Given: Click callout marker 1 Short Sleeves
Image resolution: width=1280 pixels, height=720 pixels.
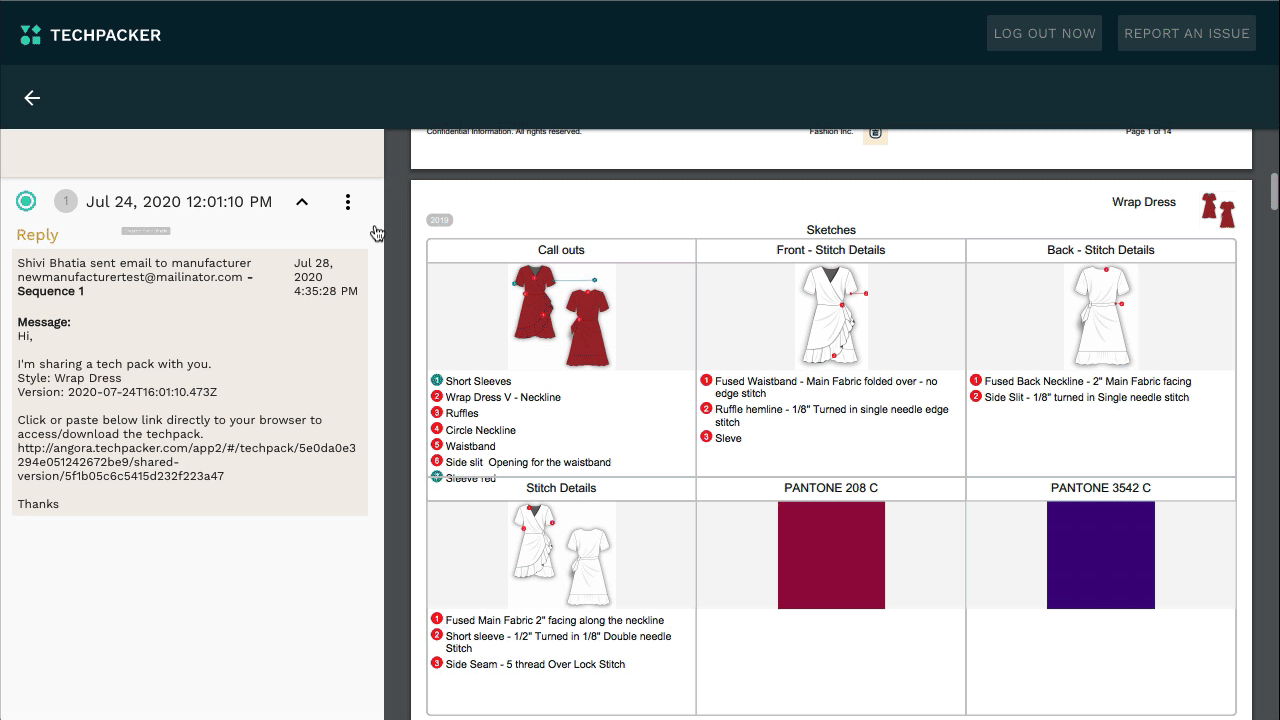Looking at the screenshot, I should point(437,380).
